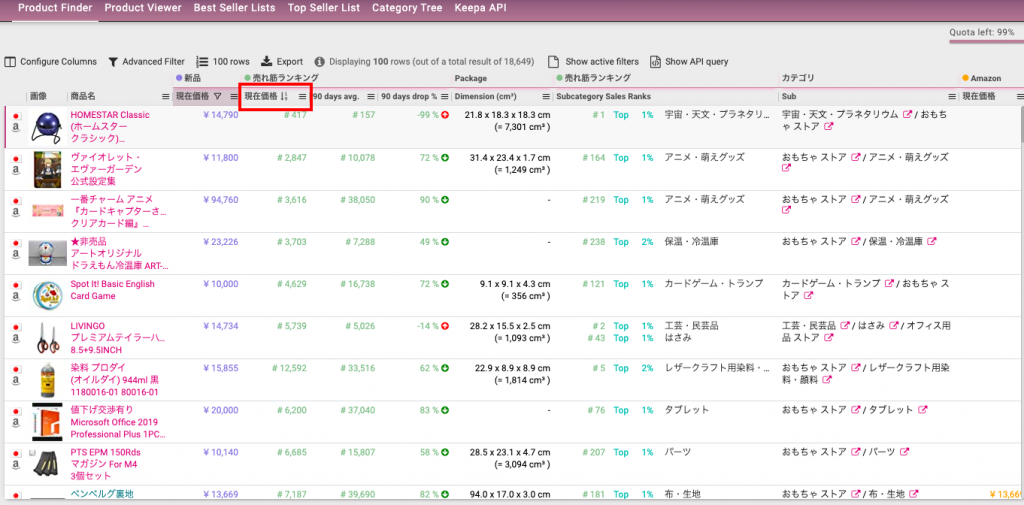Go to the Best Seller Lists tab
The image size is (1024, 505).
click(x=235, y=8)
